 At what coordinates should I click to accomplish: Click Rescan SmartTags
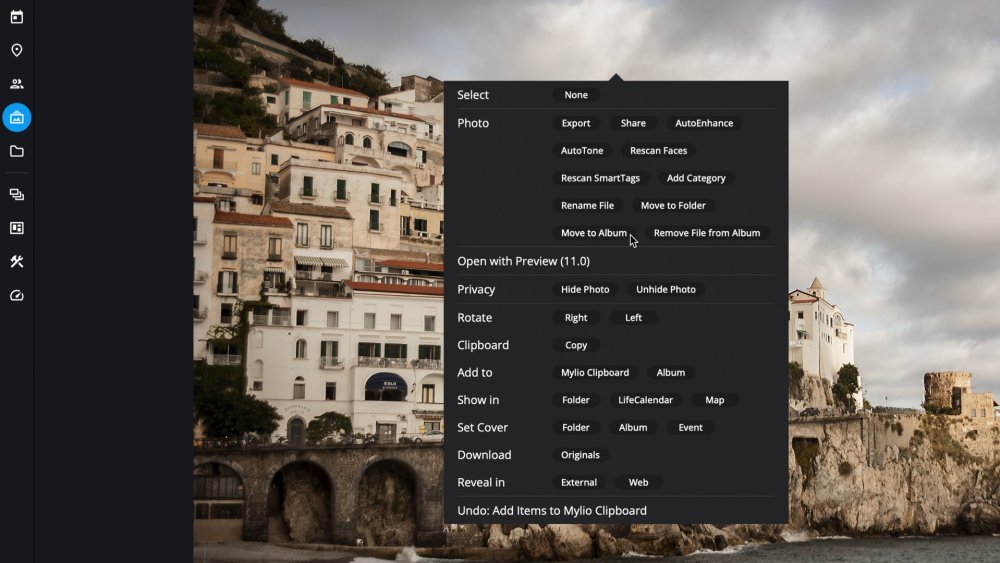[x=600, y=178]
